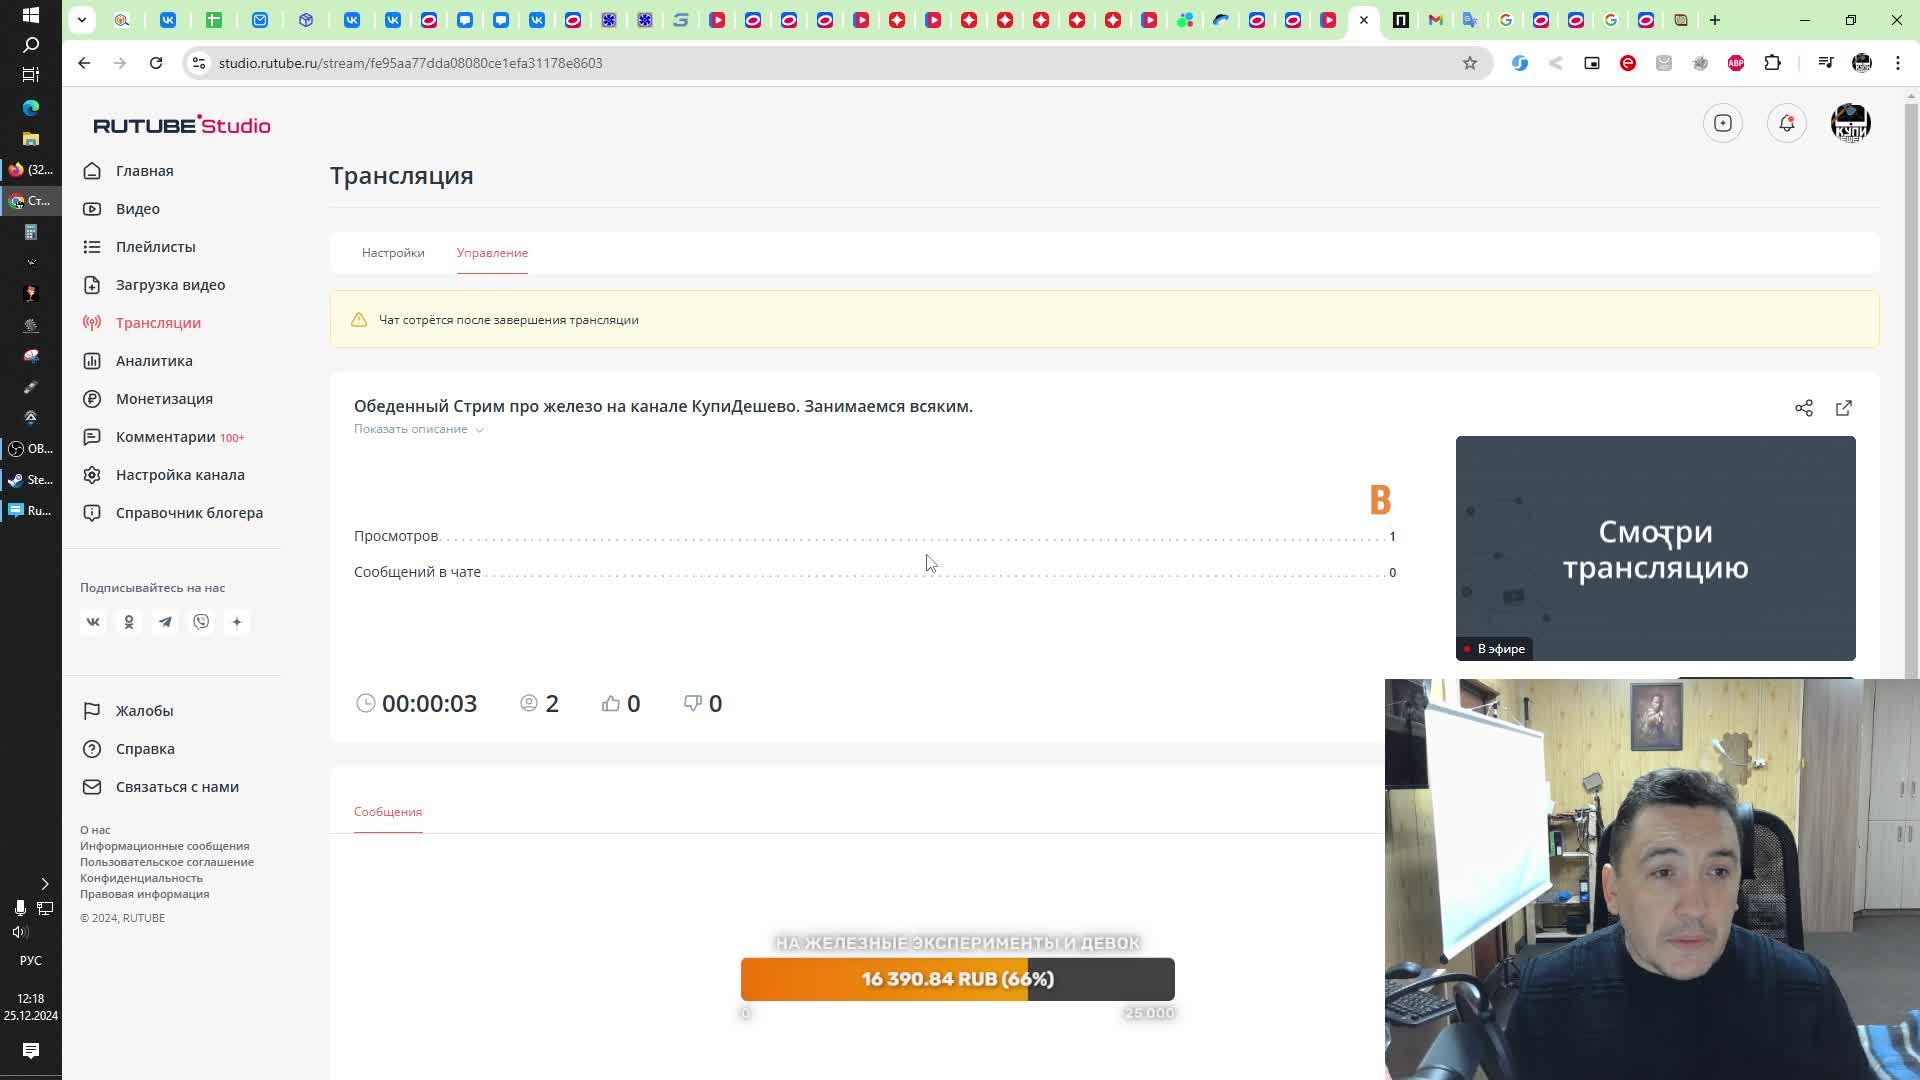Open the browser tab search dropdown
The height and width of the screenshot is (1080, 1920).
[82, 20]
